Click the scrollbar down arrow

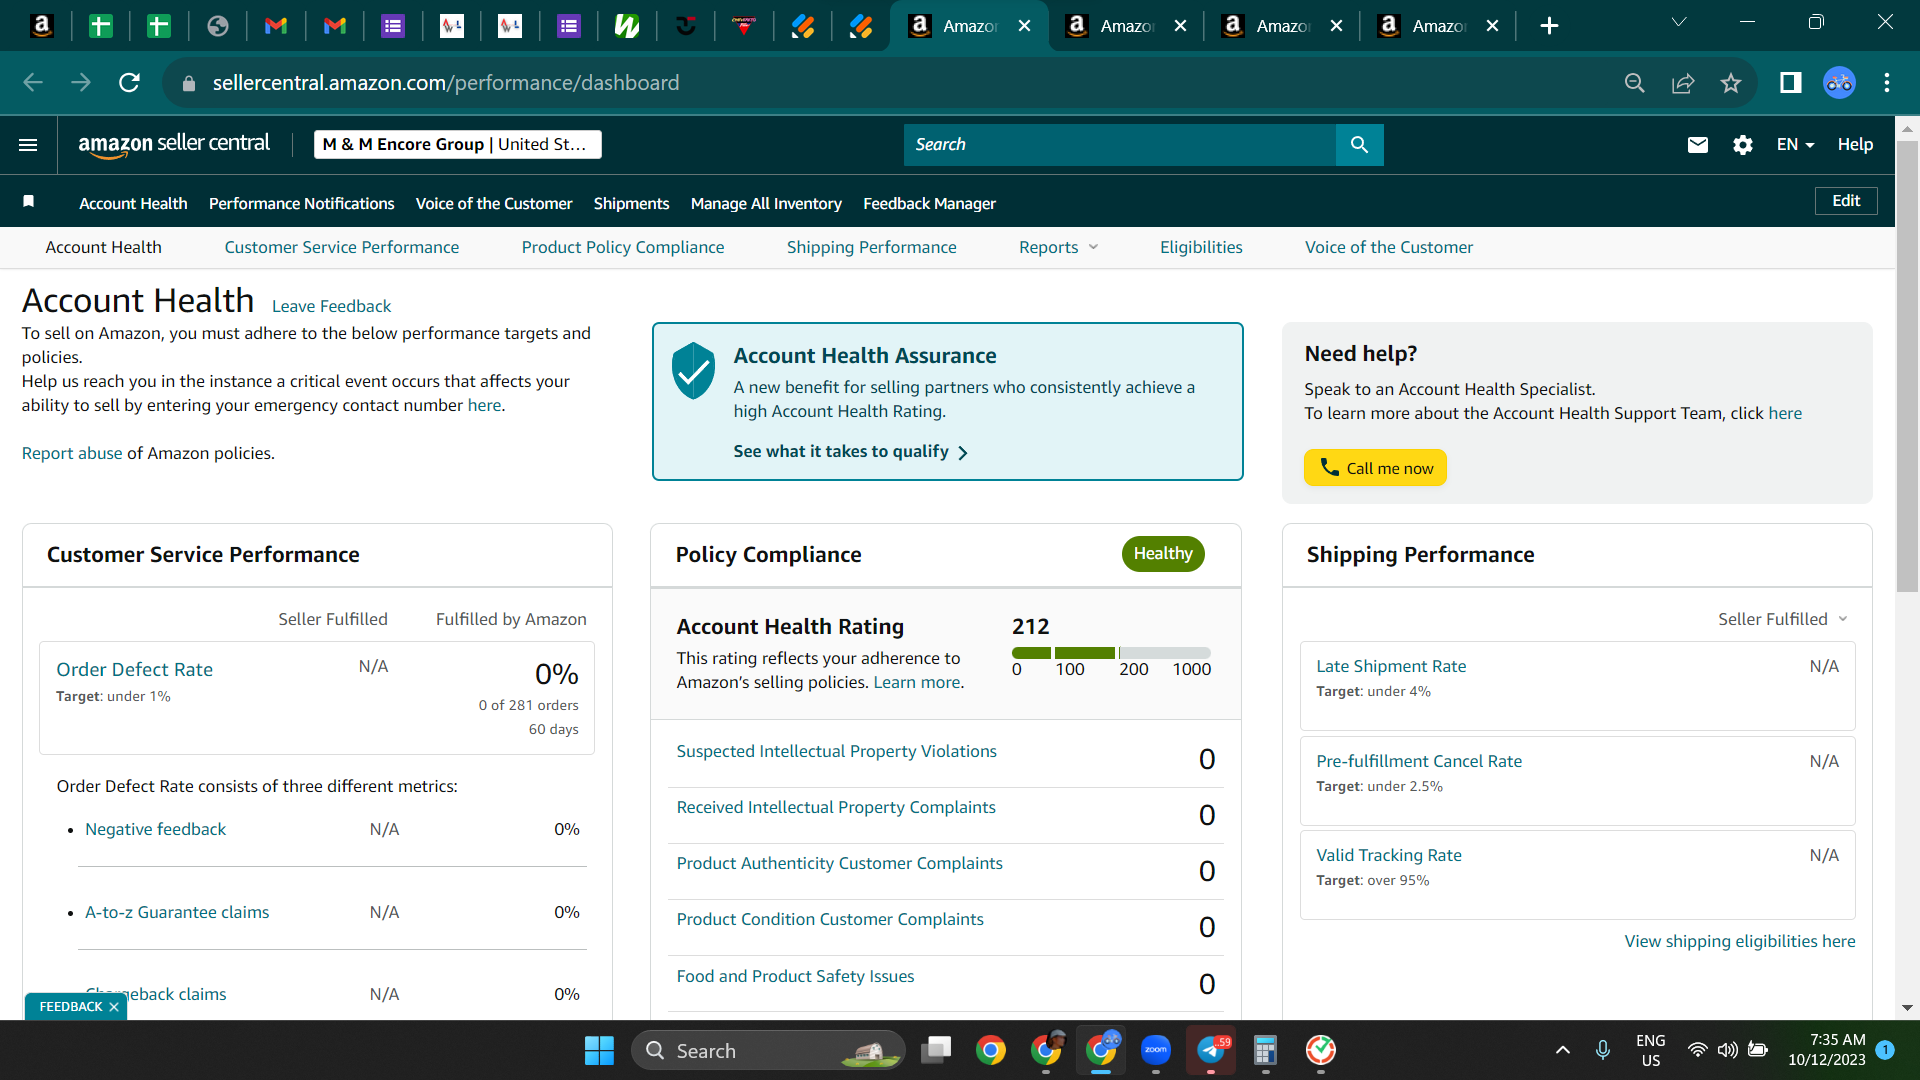1907,1008
